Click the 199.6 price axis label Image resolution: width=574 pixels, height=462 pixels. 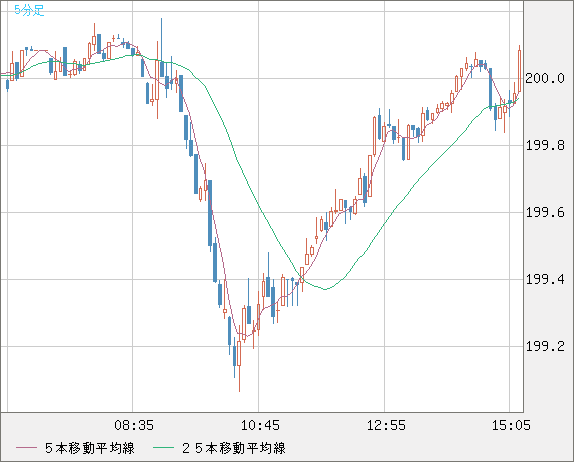click(545, 213)
